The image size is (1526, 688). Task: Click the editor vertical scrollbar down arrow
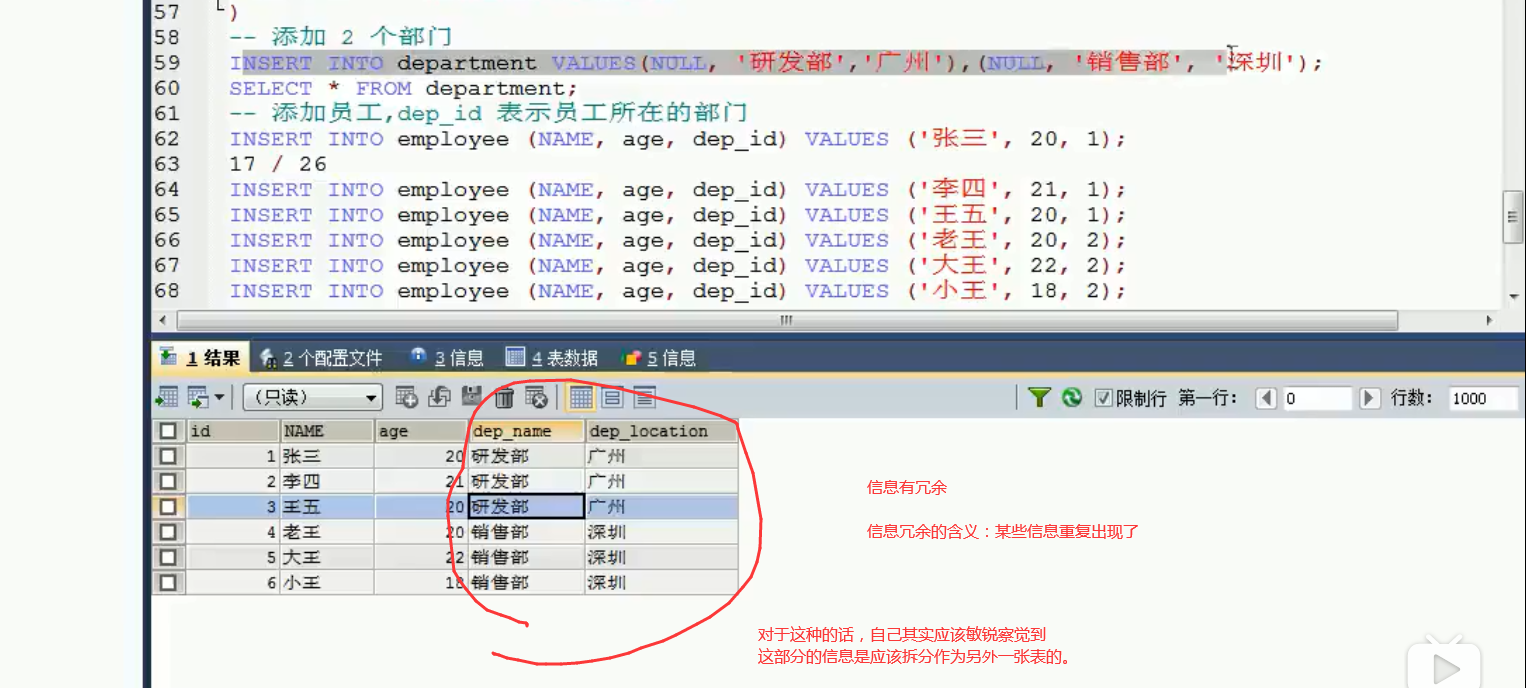[x=1513, y=297]
